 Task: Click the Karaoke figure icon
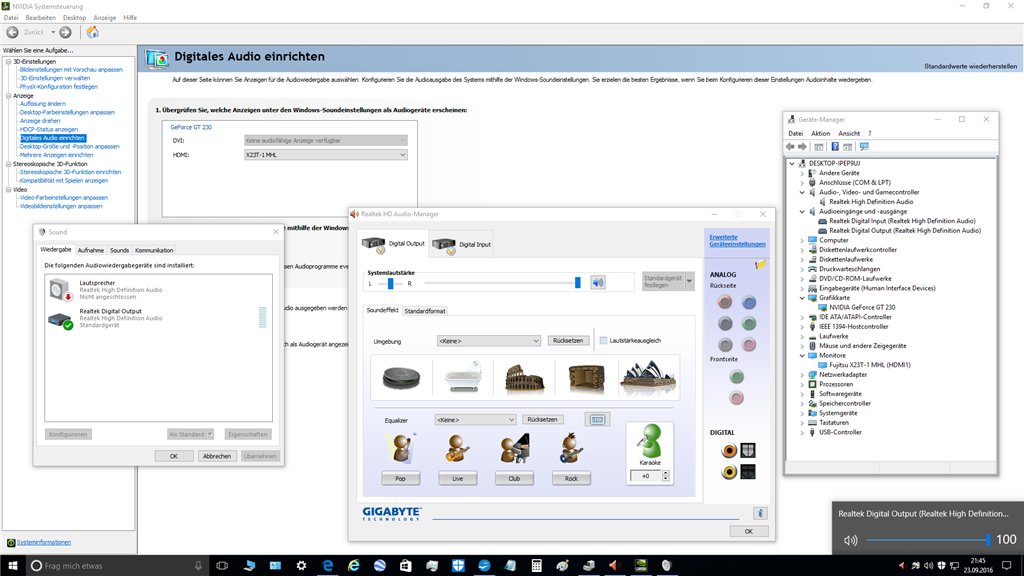650,441
